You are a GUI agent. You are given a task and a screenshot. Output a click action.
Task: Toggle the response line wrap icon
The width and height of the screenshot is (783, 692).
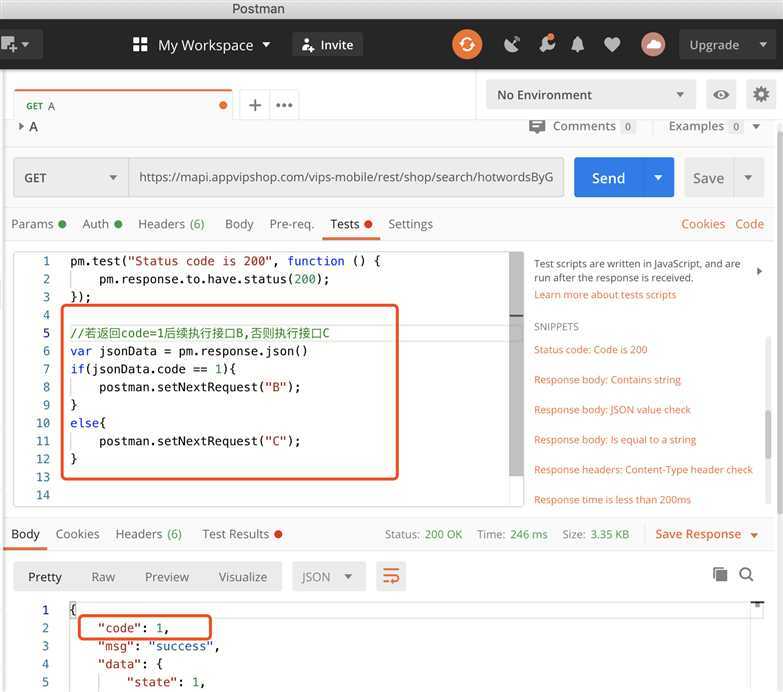point(391,576)
